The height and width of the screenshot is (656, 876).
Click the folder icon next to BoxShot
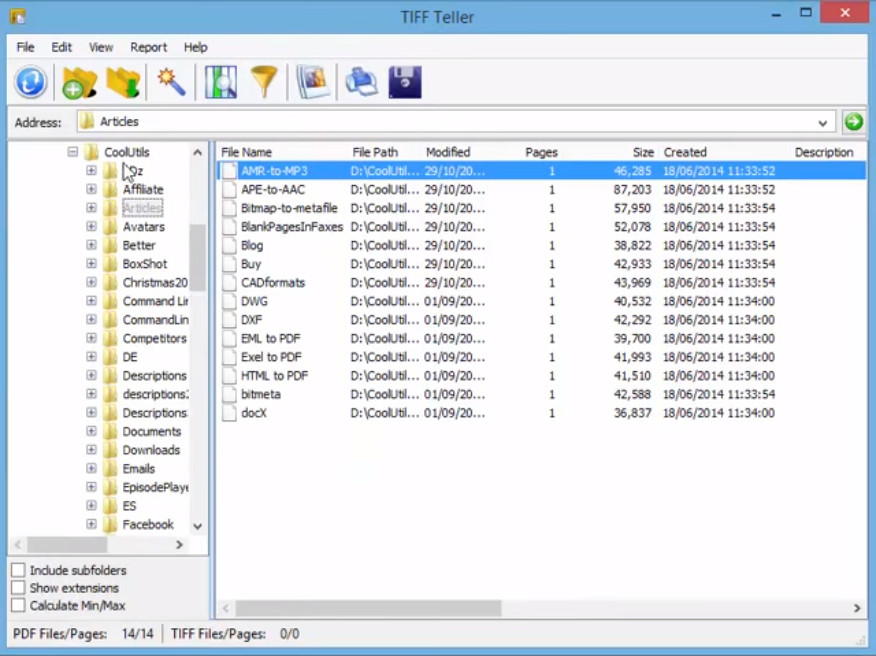(111, 264)
